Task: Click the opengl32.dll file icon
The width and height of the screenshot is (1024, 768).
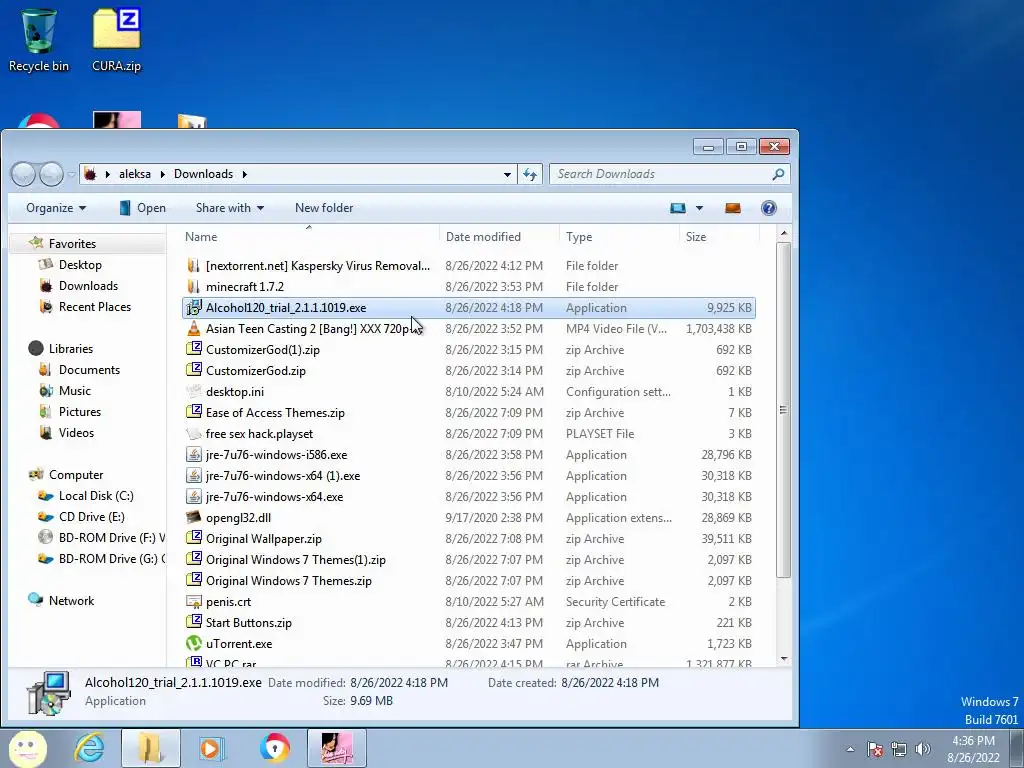Action: 193,518
